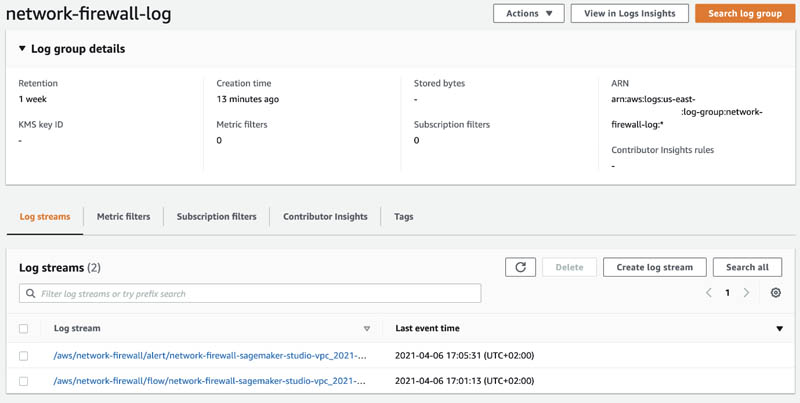Click the Search all button
The height and width of the screenshot is (403, 800).
pyautogui.click(x=747, y=267)
